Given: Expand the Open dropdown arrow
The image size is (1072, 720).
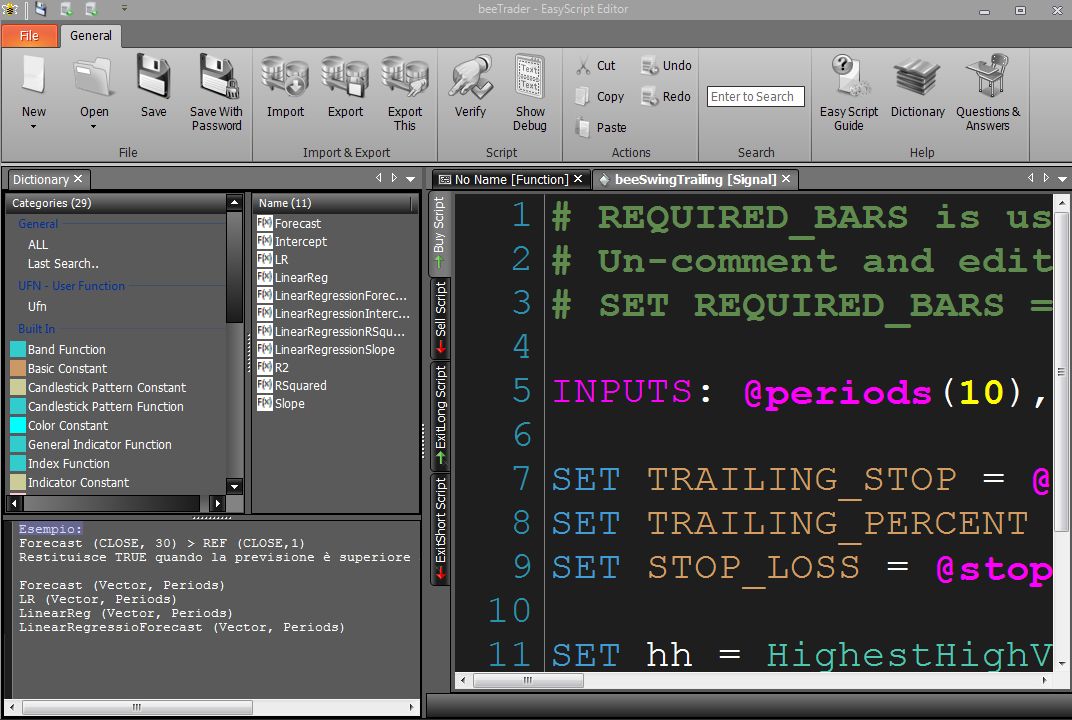Looking at the screenshot, I should pos(94,126).
